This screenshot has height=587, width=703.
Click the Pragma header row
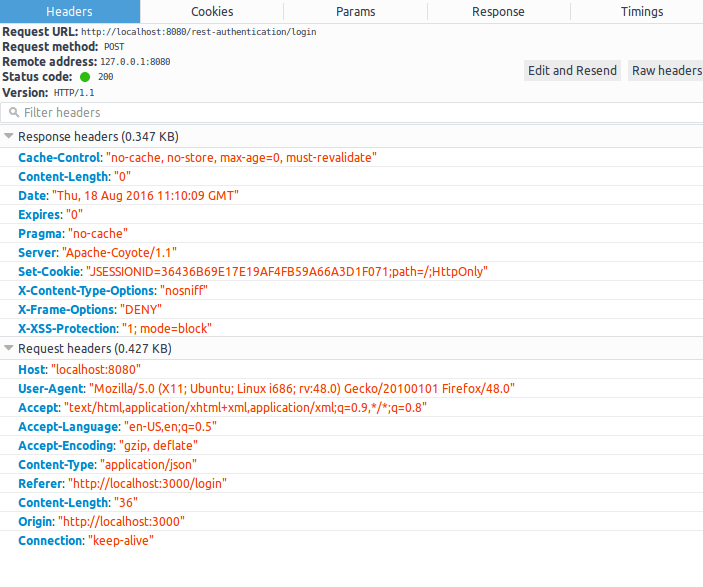click(x=352, y=234)
